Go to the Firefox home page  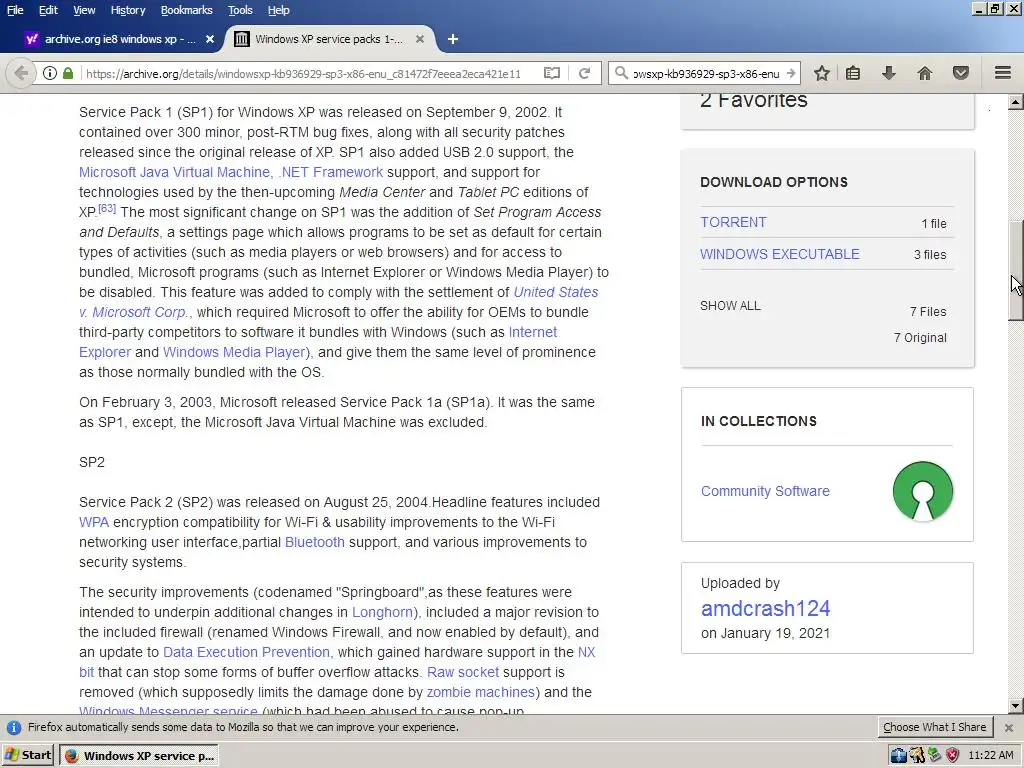point(924,73)
